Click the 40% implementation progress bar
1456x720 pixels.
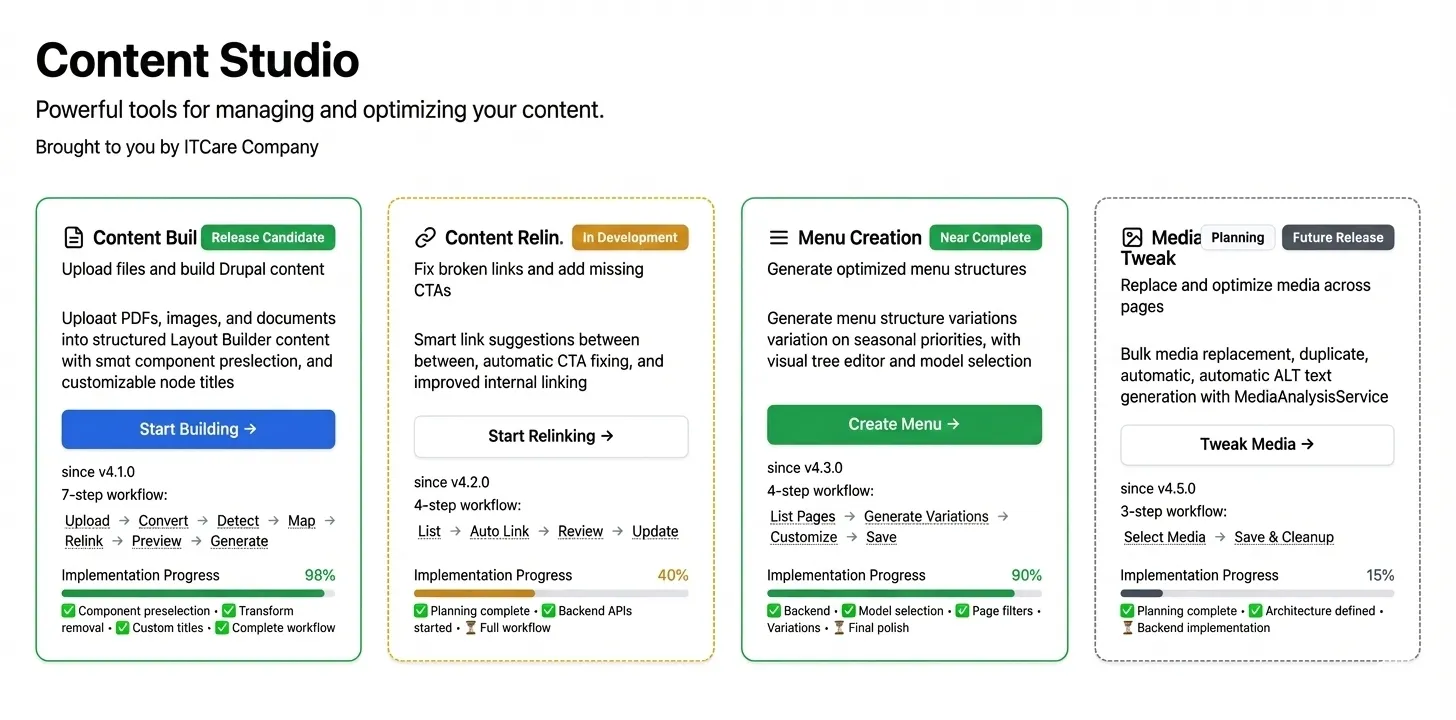(x=551, y=592)
